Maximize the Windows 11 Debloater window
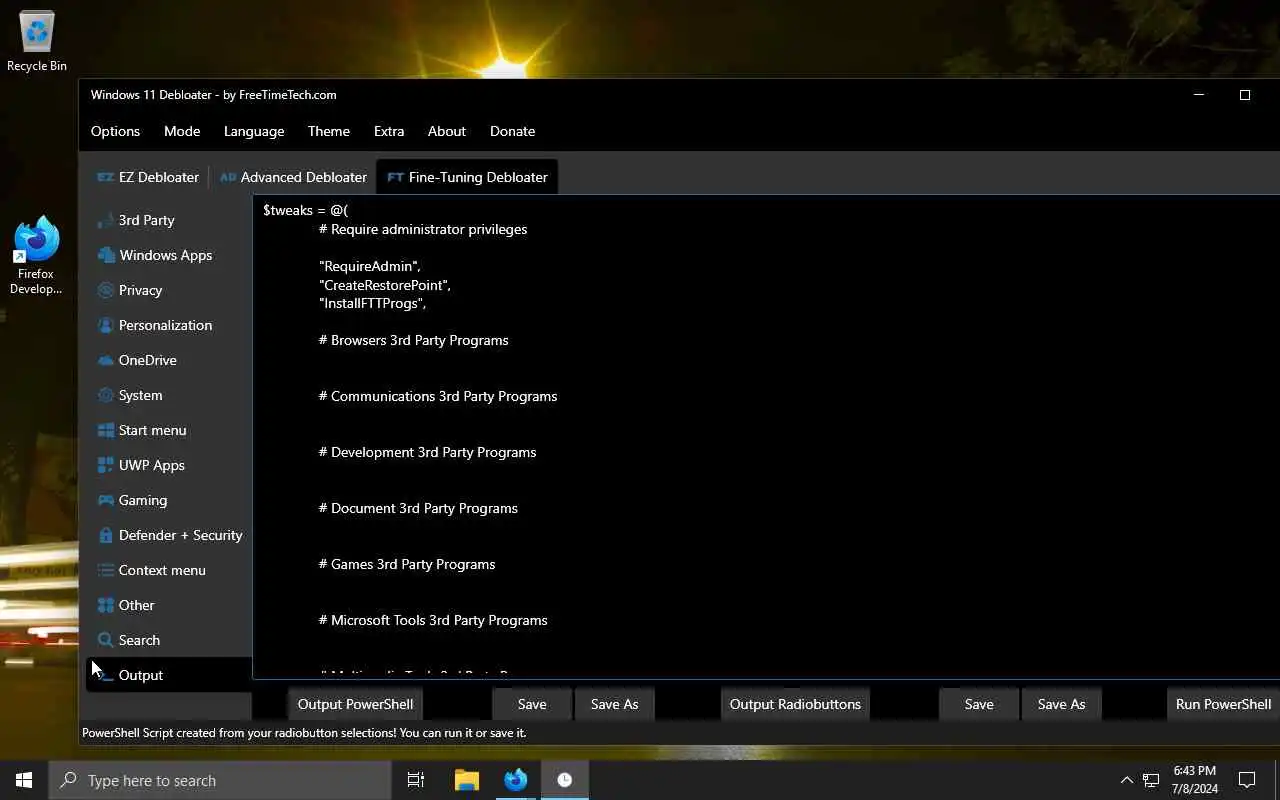The width and height of the screenshot is (1280, 800). pyautogui.click(x=1245, y=95)
